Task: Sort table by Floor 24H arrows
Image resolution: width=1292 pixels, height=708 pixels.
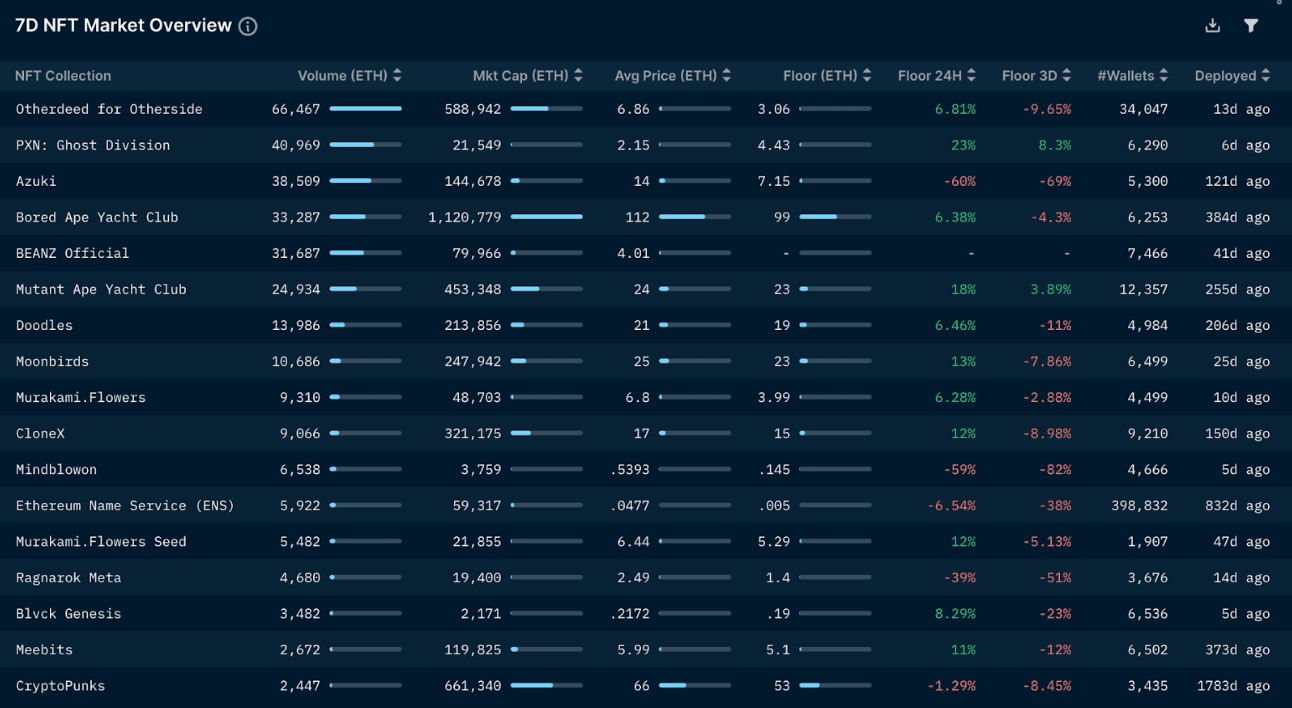Action: (971, 76)
